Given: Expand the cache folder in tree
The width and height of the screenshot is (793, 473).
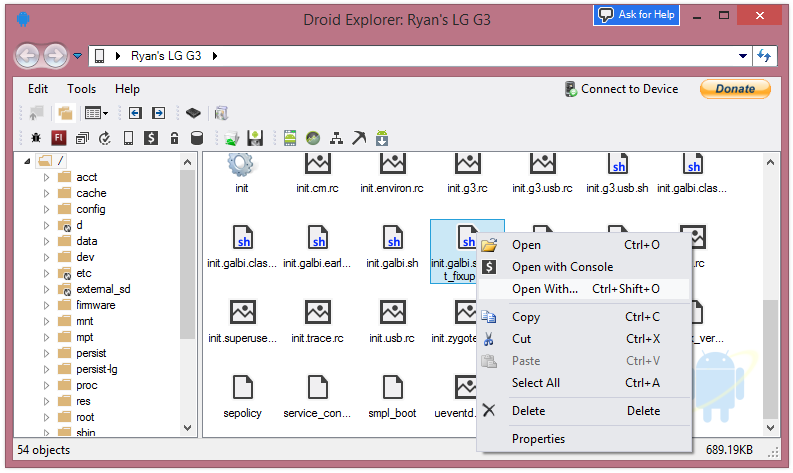Looking at the screenshot, I should pos(46,193).
